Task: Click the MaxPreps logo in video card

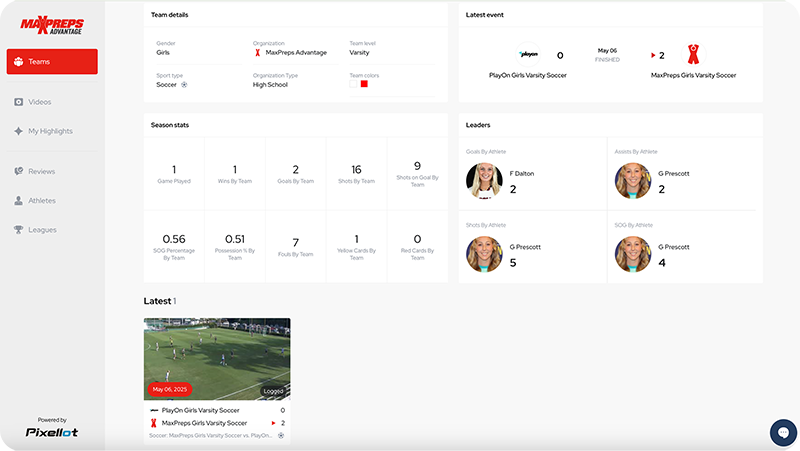Action: tap(154, 423)
